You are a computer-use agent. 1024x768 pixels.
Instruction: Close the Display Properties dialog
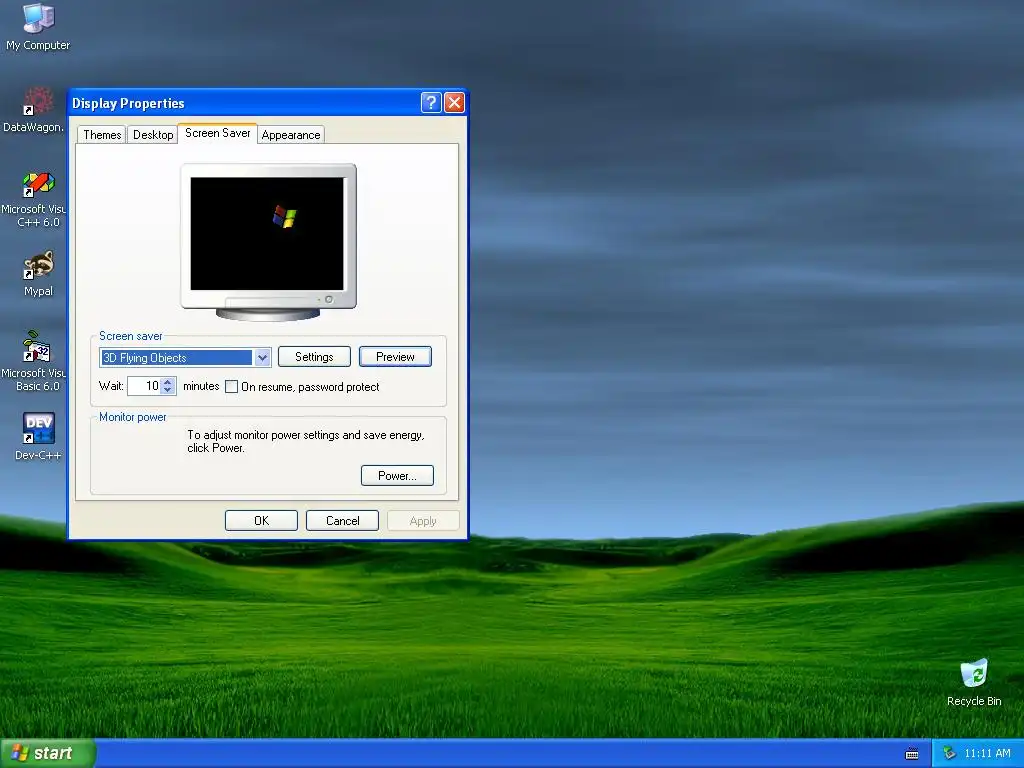(x=455, y=103)
